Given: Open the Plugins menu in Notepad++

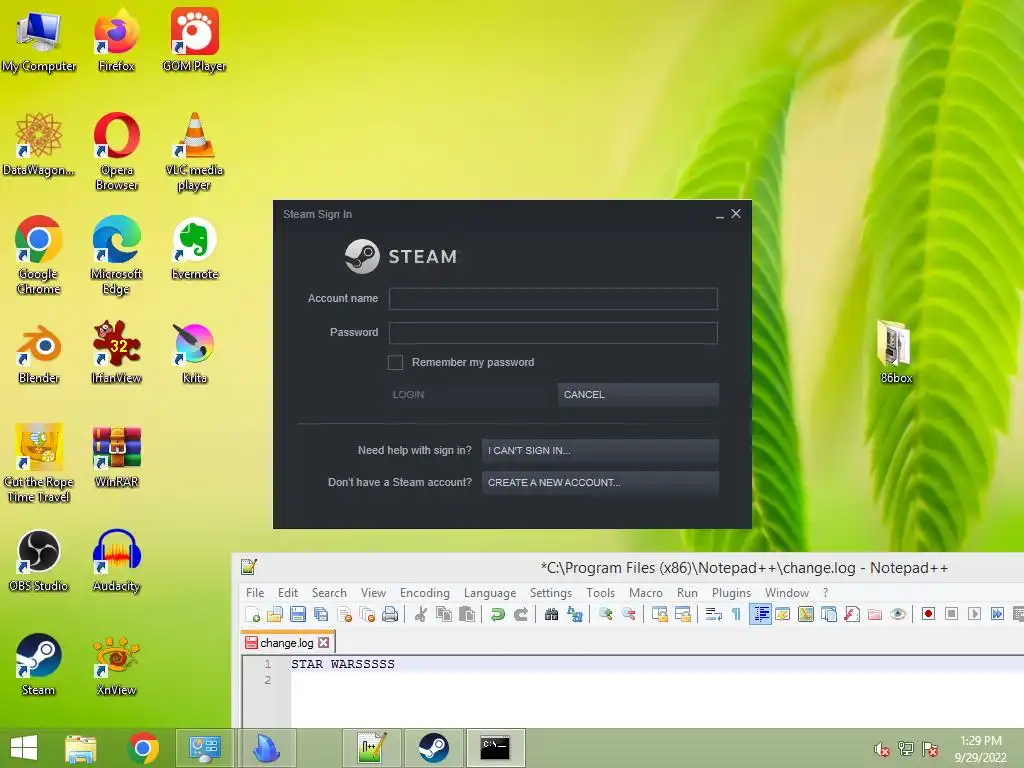Looking at the screenshot, I should coord(731,592).
